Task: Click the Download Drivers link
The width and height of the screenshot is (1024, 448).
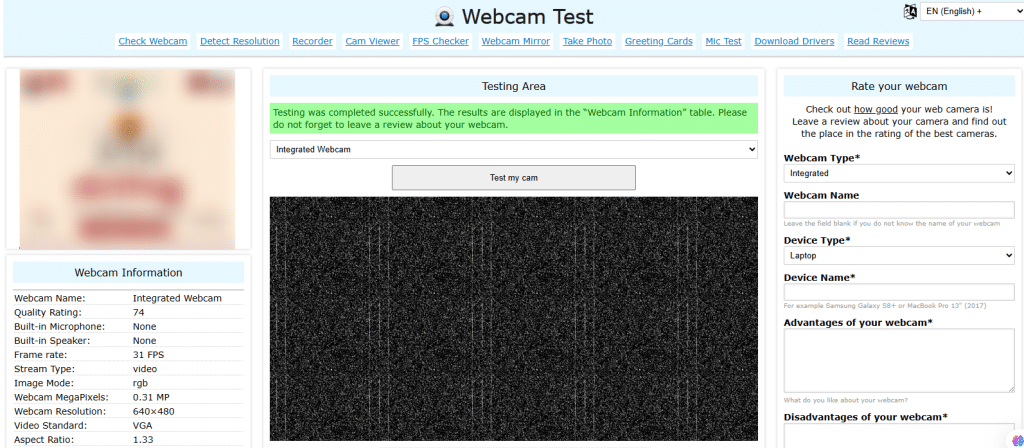Action: tap(794, 41)
